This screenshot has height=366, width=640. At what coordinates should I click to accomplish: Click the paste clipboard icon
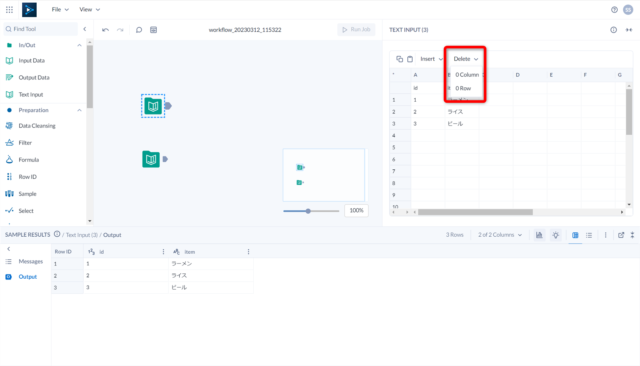coord(410,59)
